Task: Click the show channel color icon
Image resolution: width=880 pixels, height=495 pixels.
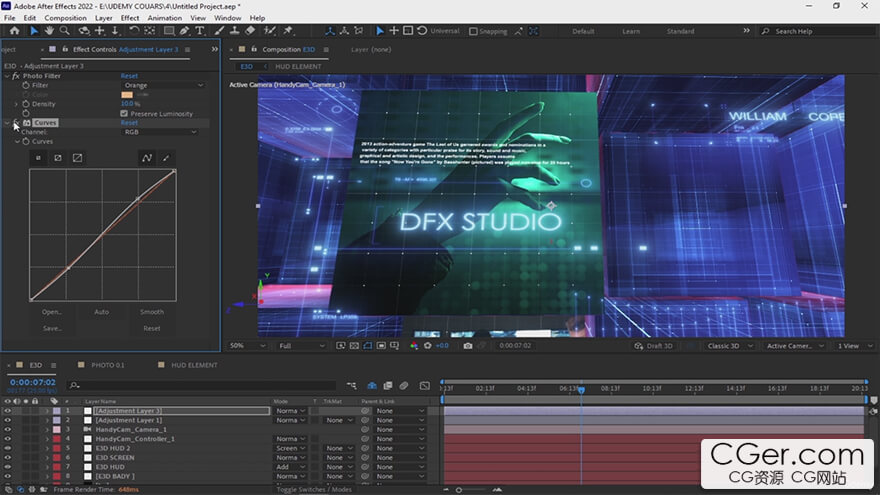Action: [x=414, y=346]
